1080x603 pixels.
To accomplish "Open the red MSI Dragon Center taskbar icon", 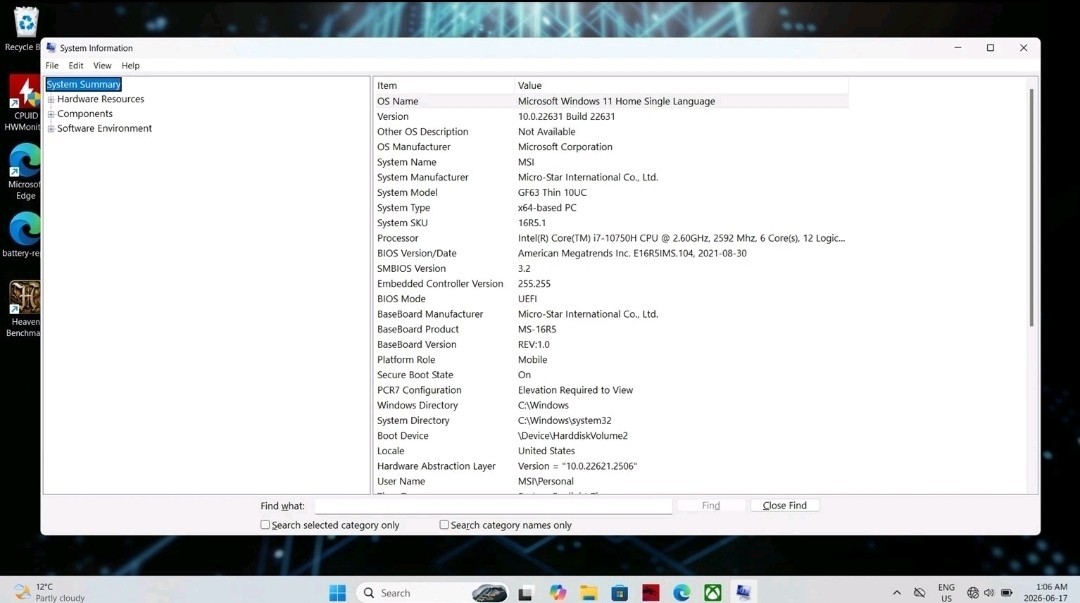I will [x=650, y=592].
